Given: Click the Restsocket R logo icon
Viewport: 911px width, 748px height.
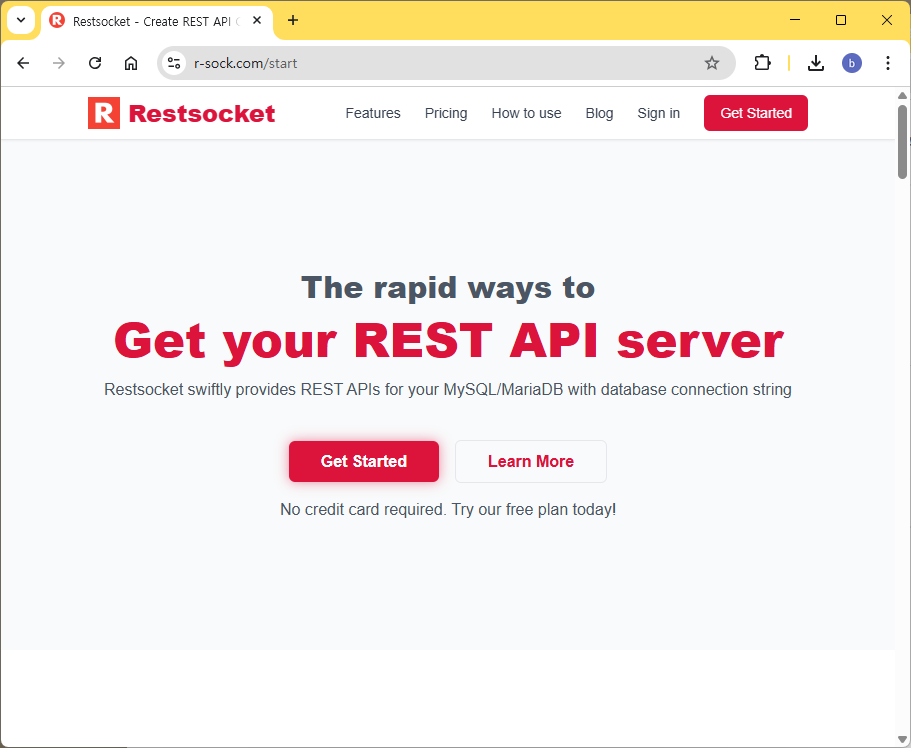Looking at the screenshot, I should click(x=104, y=113).
